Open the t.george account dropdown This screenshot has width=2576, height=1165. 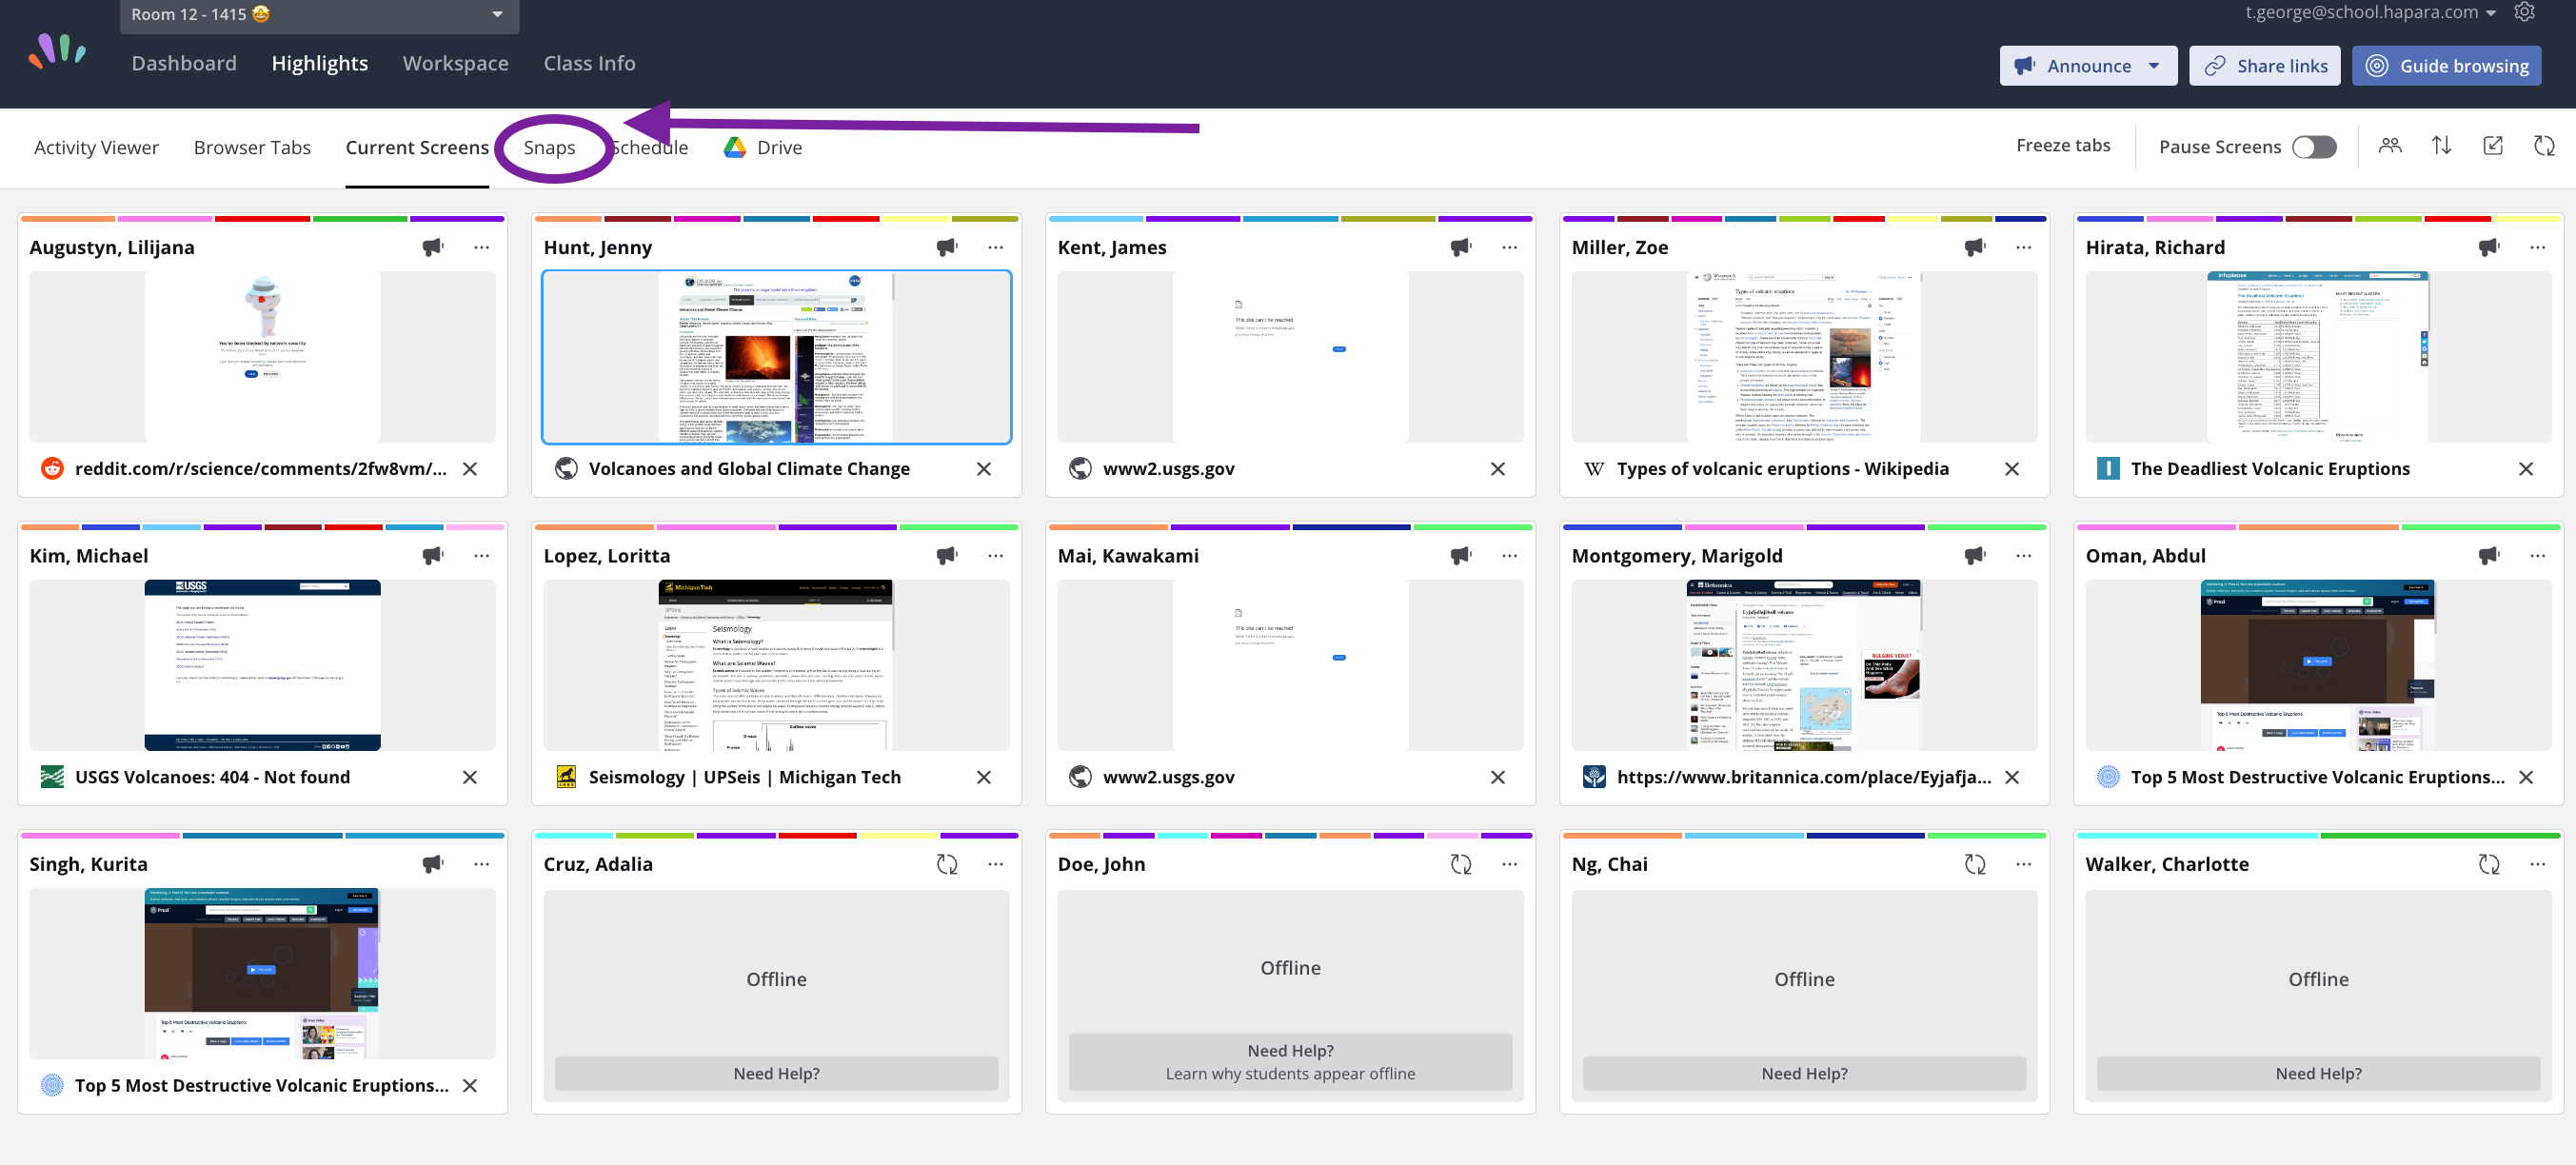[x=2491, y=13]
